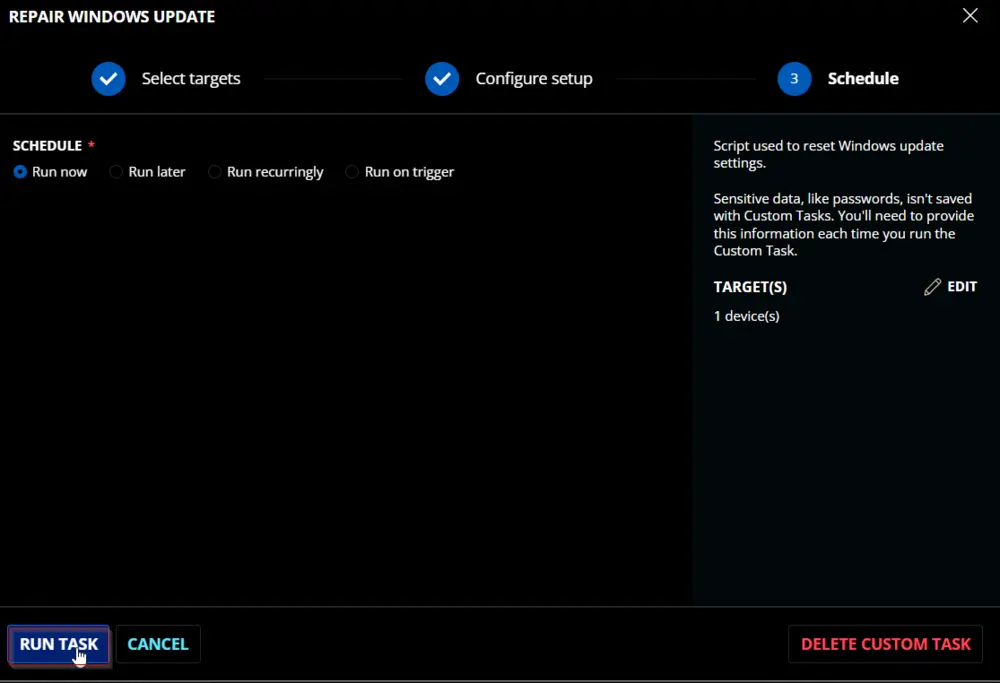Open the Schedule step label
This screenshot has width=1000, height=683.
(863, 78)
